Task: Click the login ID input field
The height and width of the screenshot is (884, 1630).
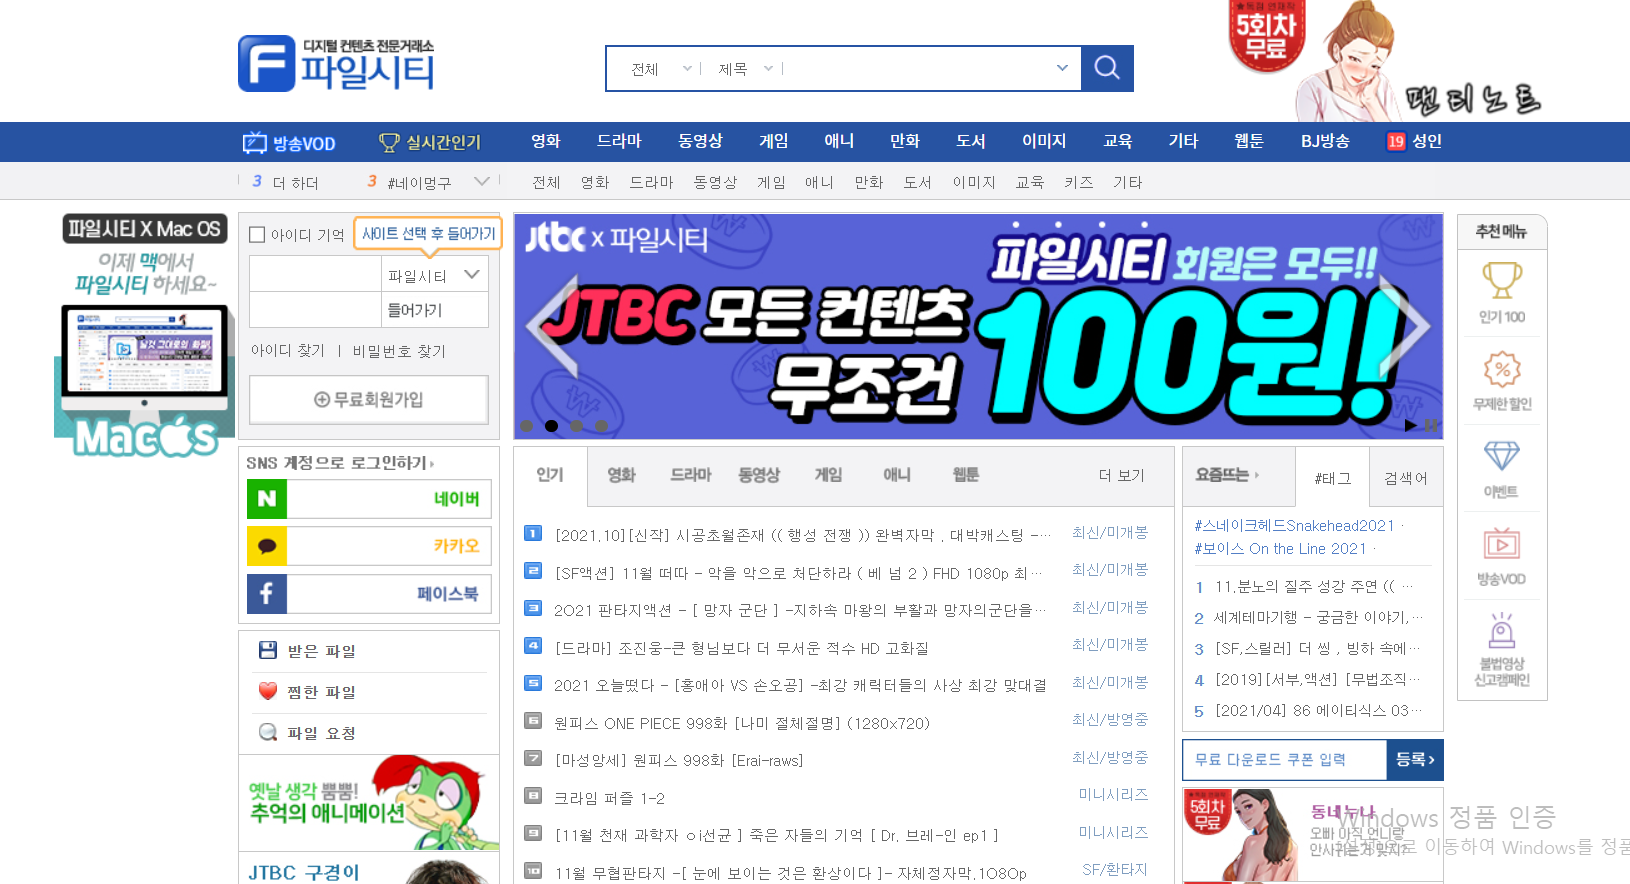Action: 315,275
